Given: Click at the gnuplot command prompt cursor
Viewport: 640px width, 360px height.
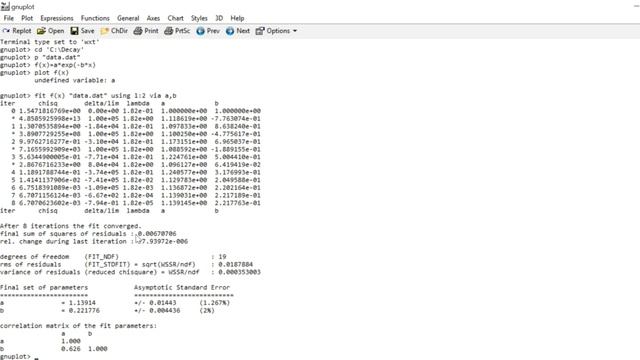Looking at the screenshot, I should point(36,357).
